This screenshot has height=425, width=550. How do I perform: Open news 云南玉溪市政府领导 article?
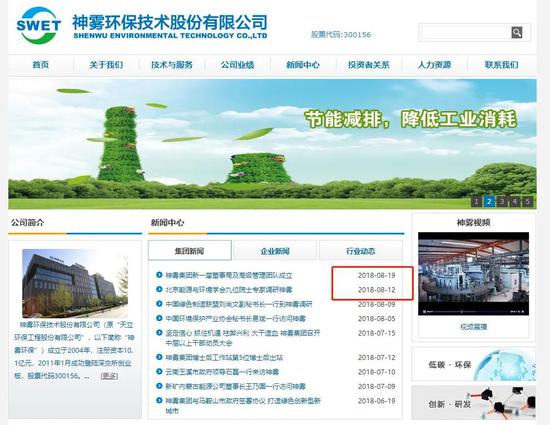coord(222,372)
